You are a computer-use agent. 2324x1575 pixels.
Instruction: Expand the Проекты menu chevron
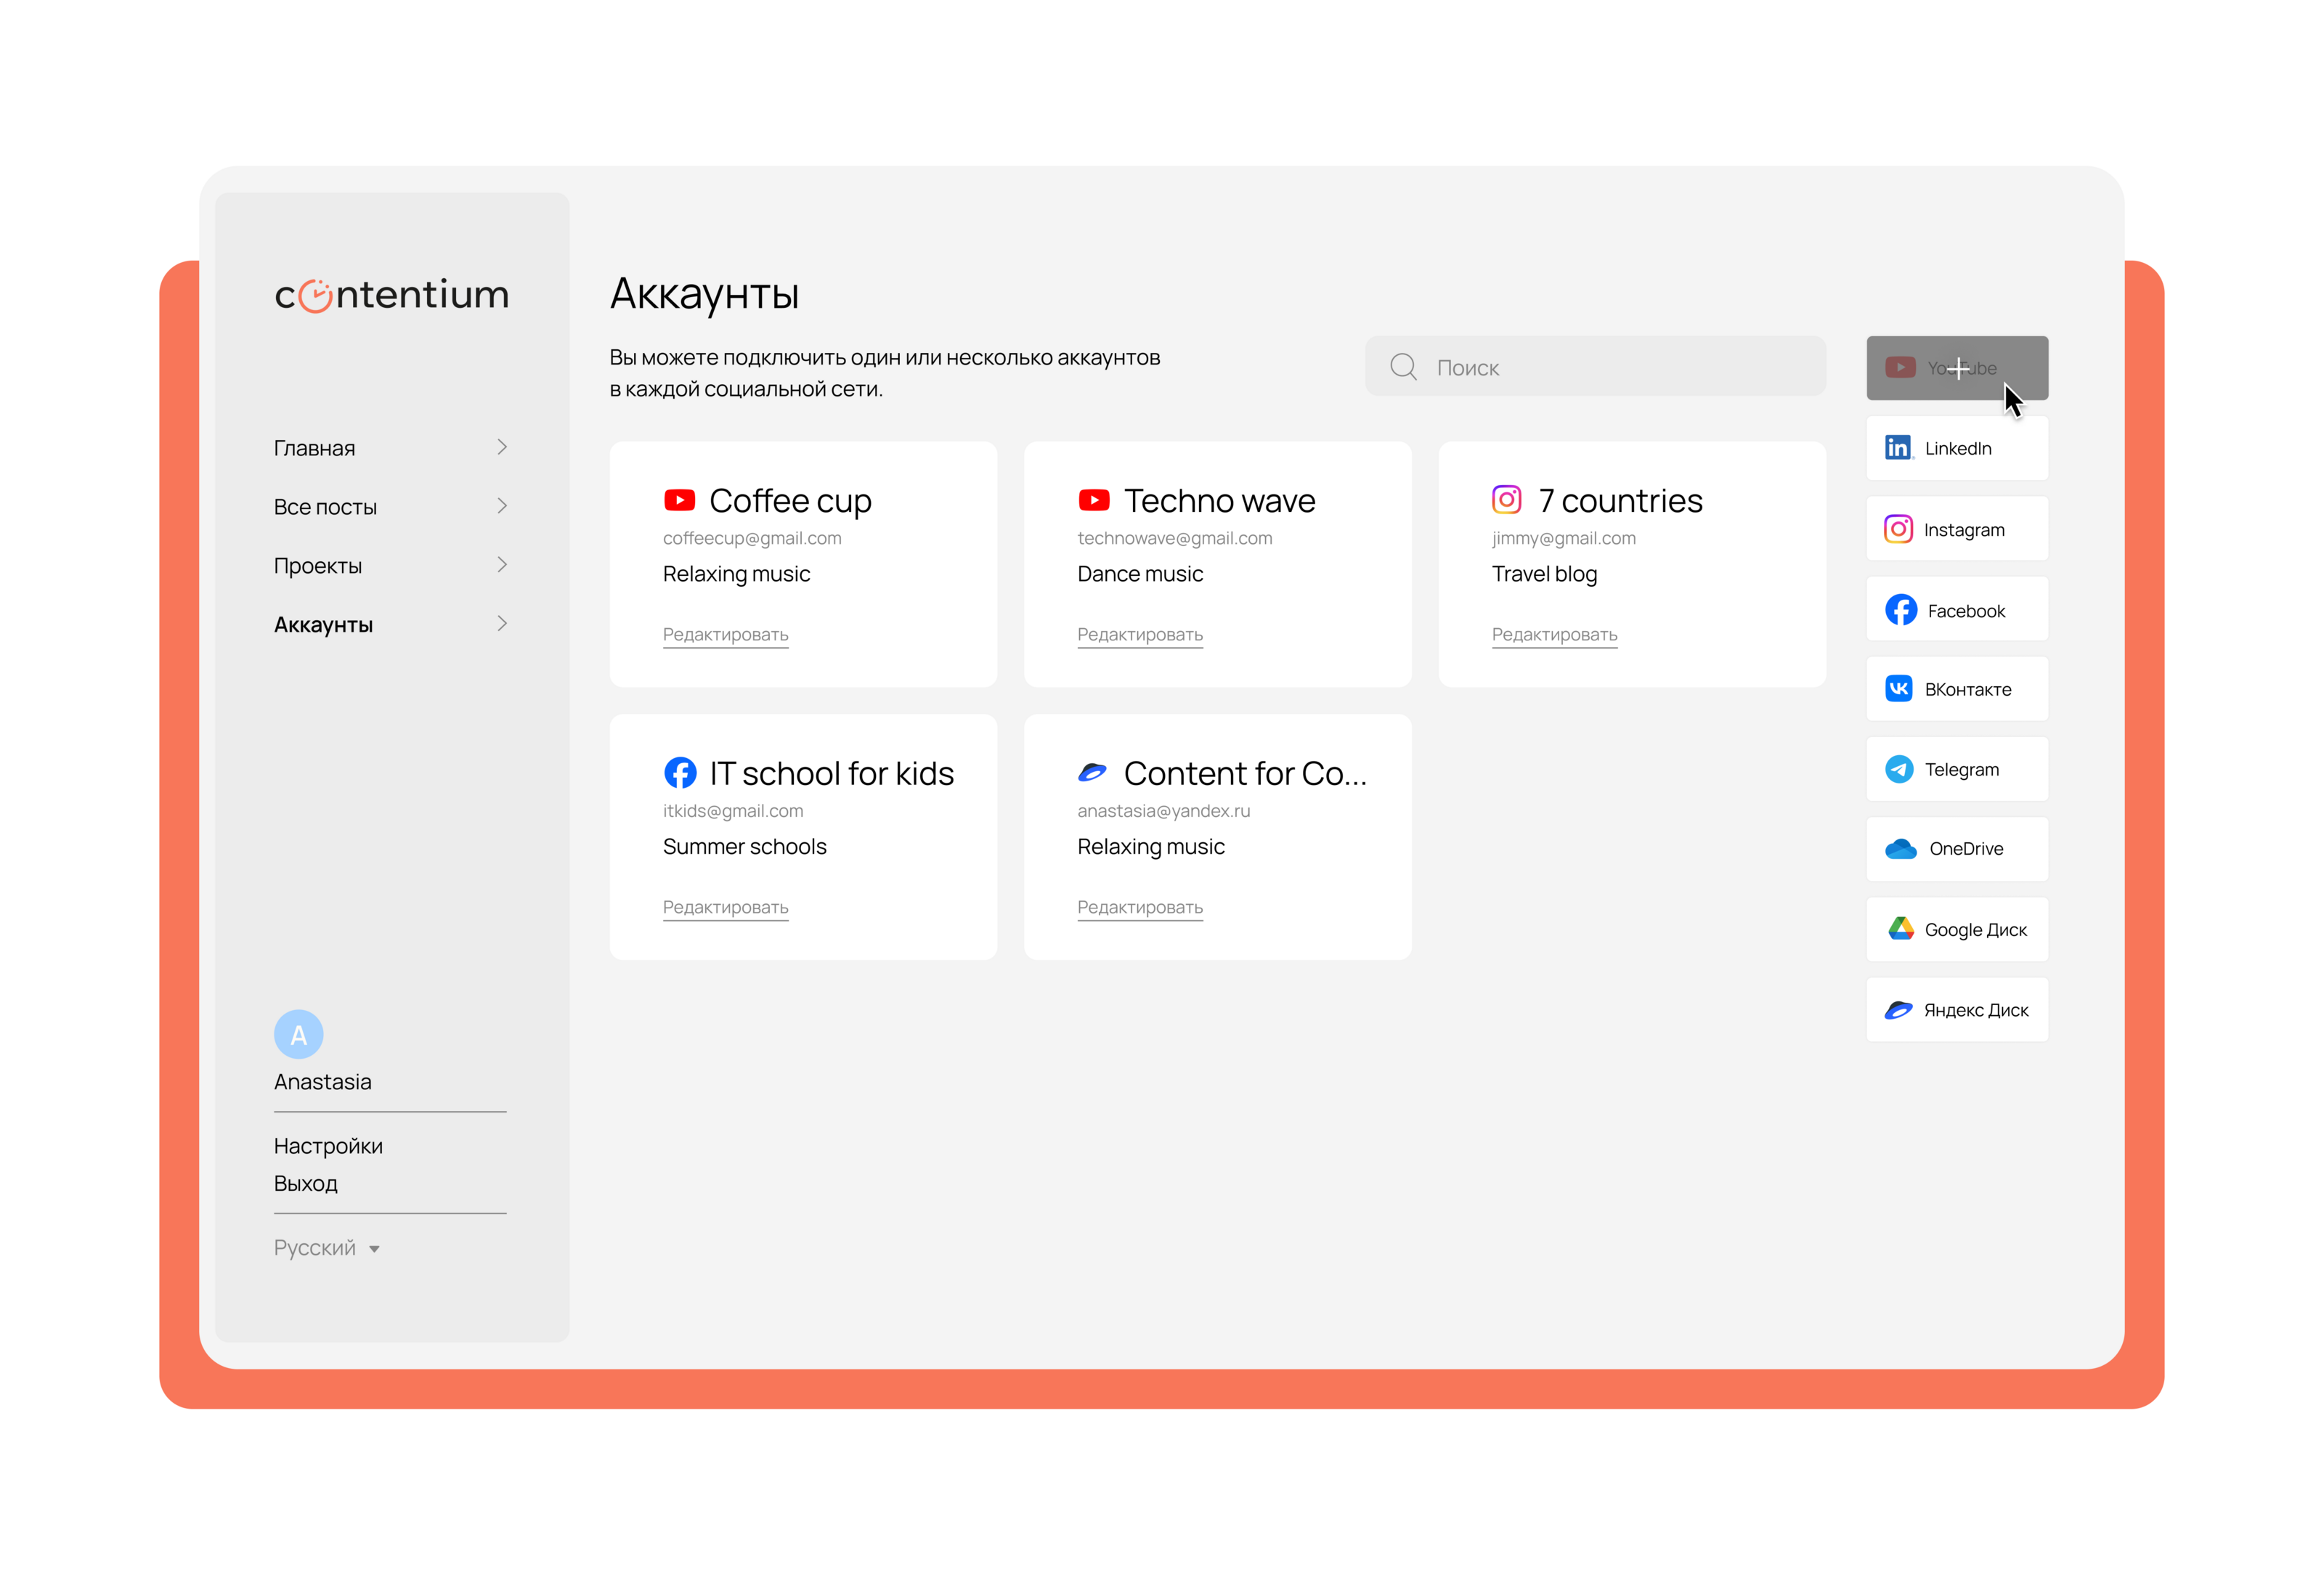[x=502, y=564]
